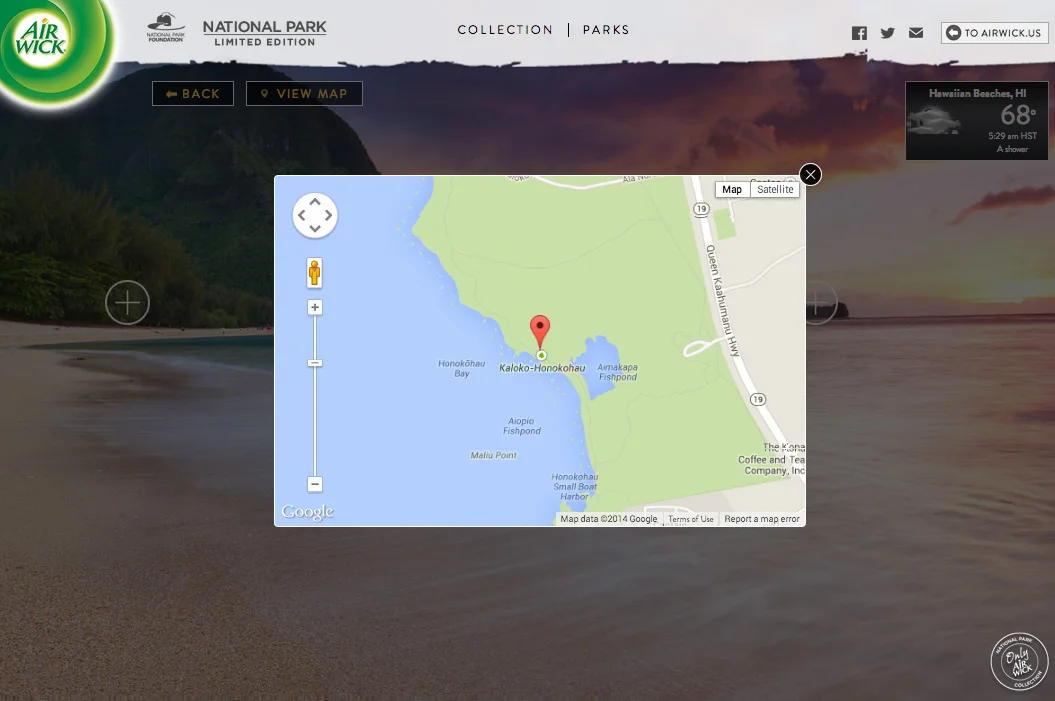Click the View Map button

click(304, 94)
